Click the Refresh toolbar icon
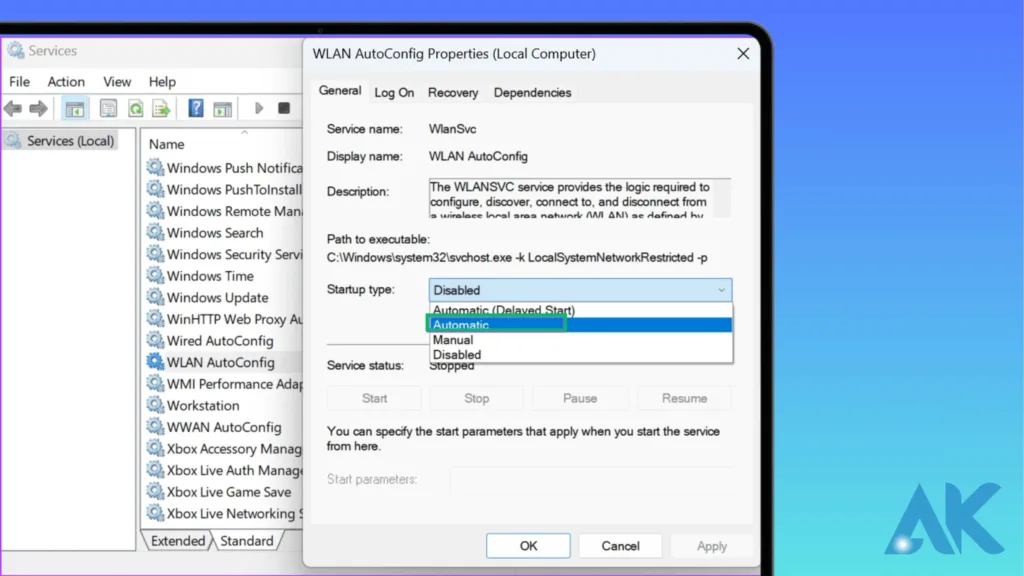 tap(135, 108)
